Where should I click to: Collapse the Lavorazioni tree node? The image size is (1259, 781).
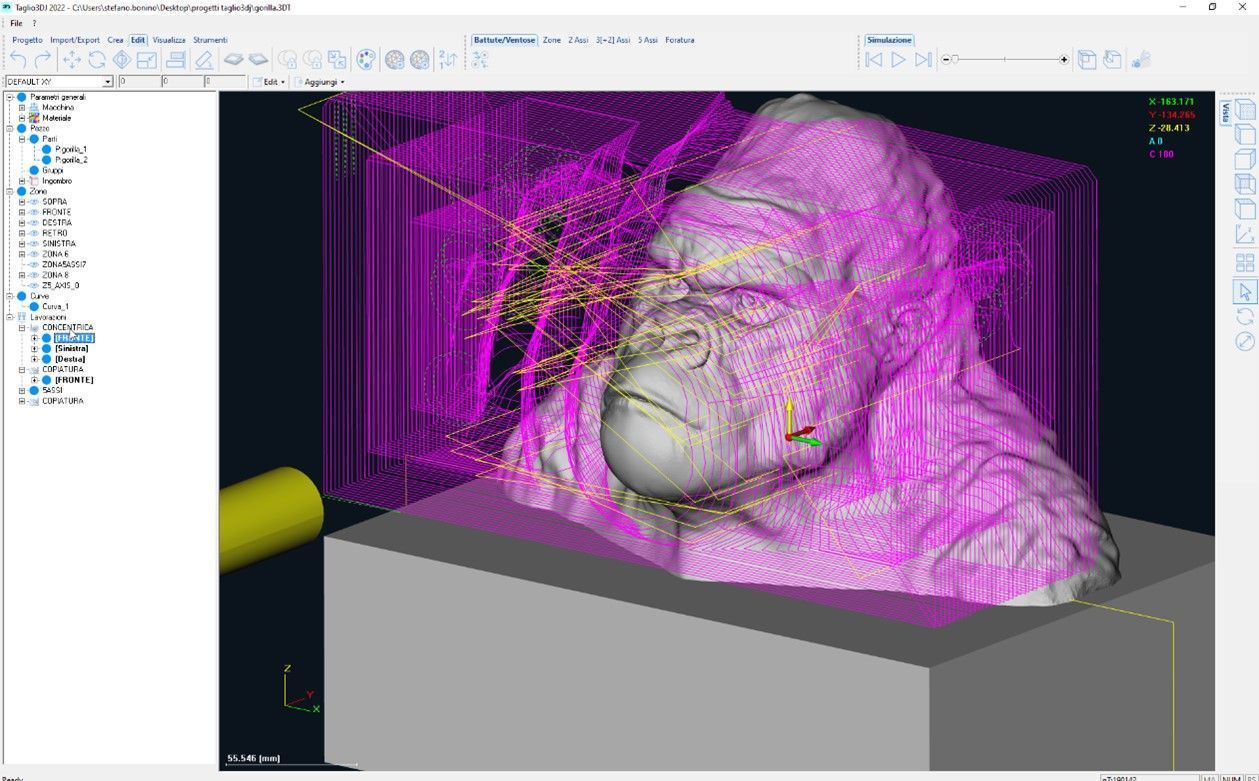9,317
